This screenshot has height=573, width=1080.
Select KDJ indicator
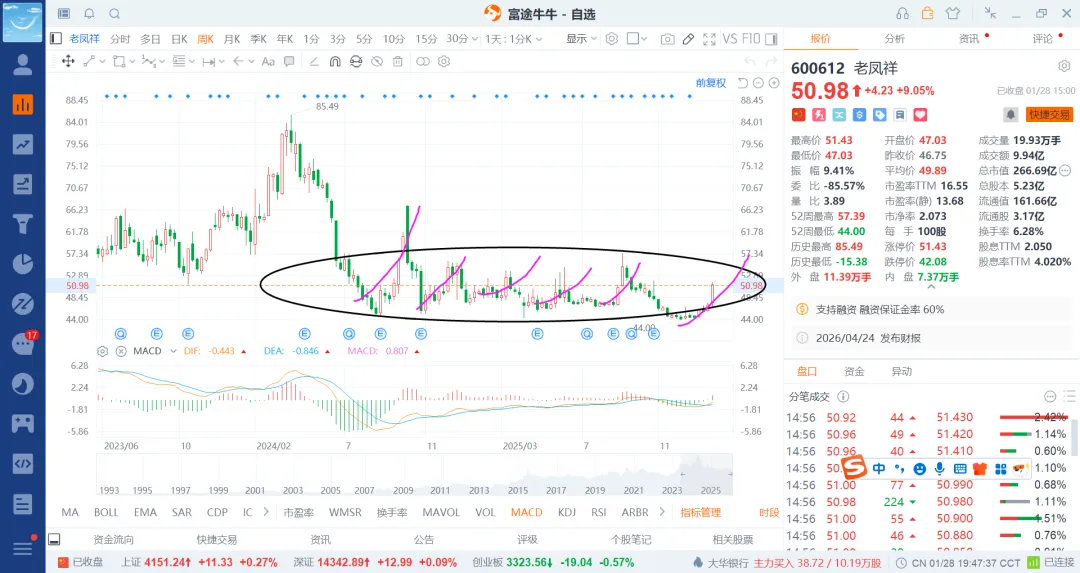[567, 512]
